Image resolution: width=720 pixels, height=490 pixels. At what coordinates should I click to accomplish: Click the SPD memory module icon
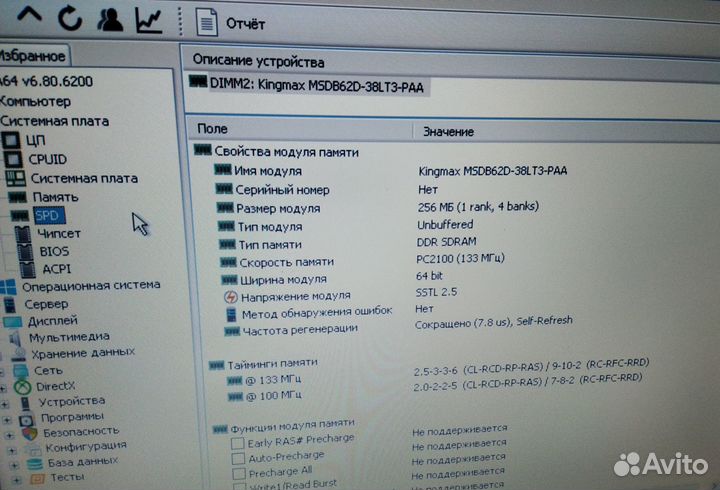tap(20, 216)
